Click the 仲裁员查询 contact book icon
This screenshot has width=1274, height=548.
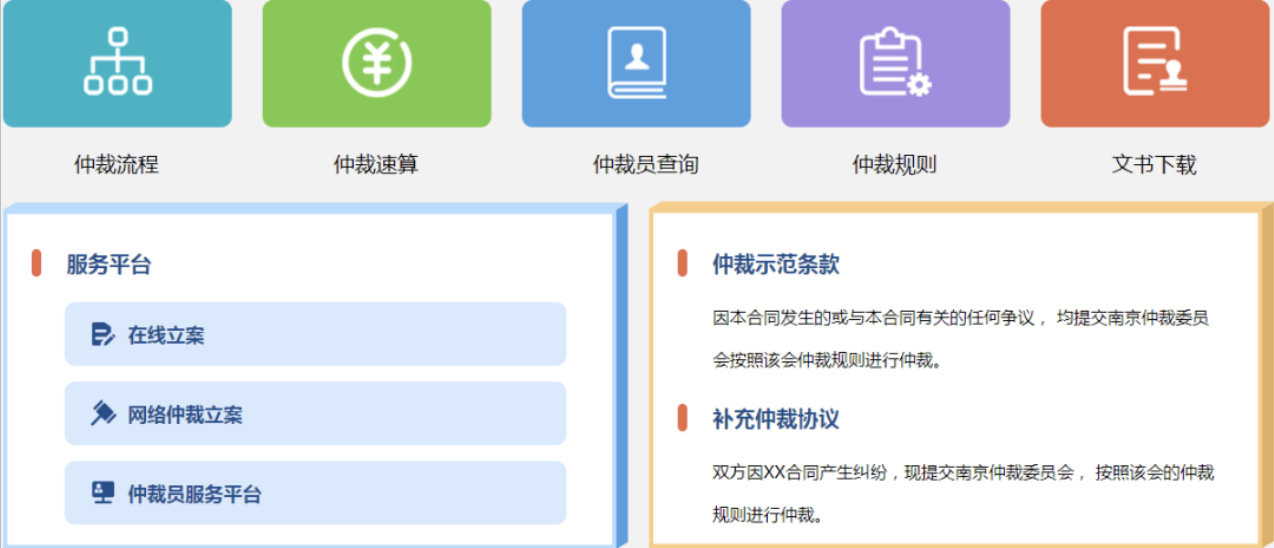click(636, 62)
